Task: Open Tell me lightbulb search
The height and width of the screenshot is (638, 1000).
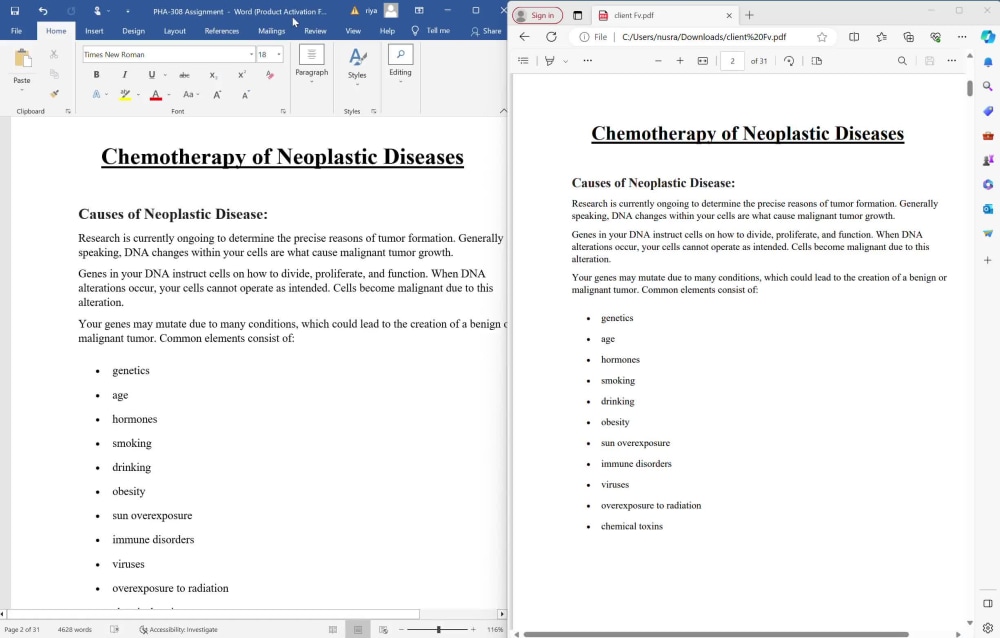Action: click(x=415, y=31)
